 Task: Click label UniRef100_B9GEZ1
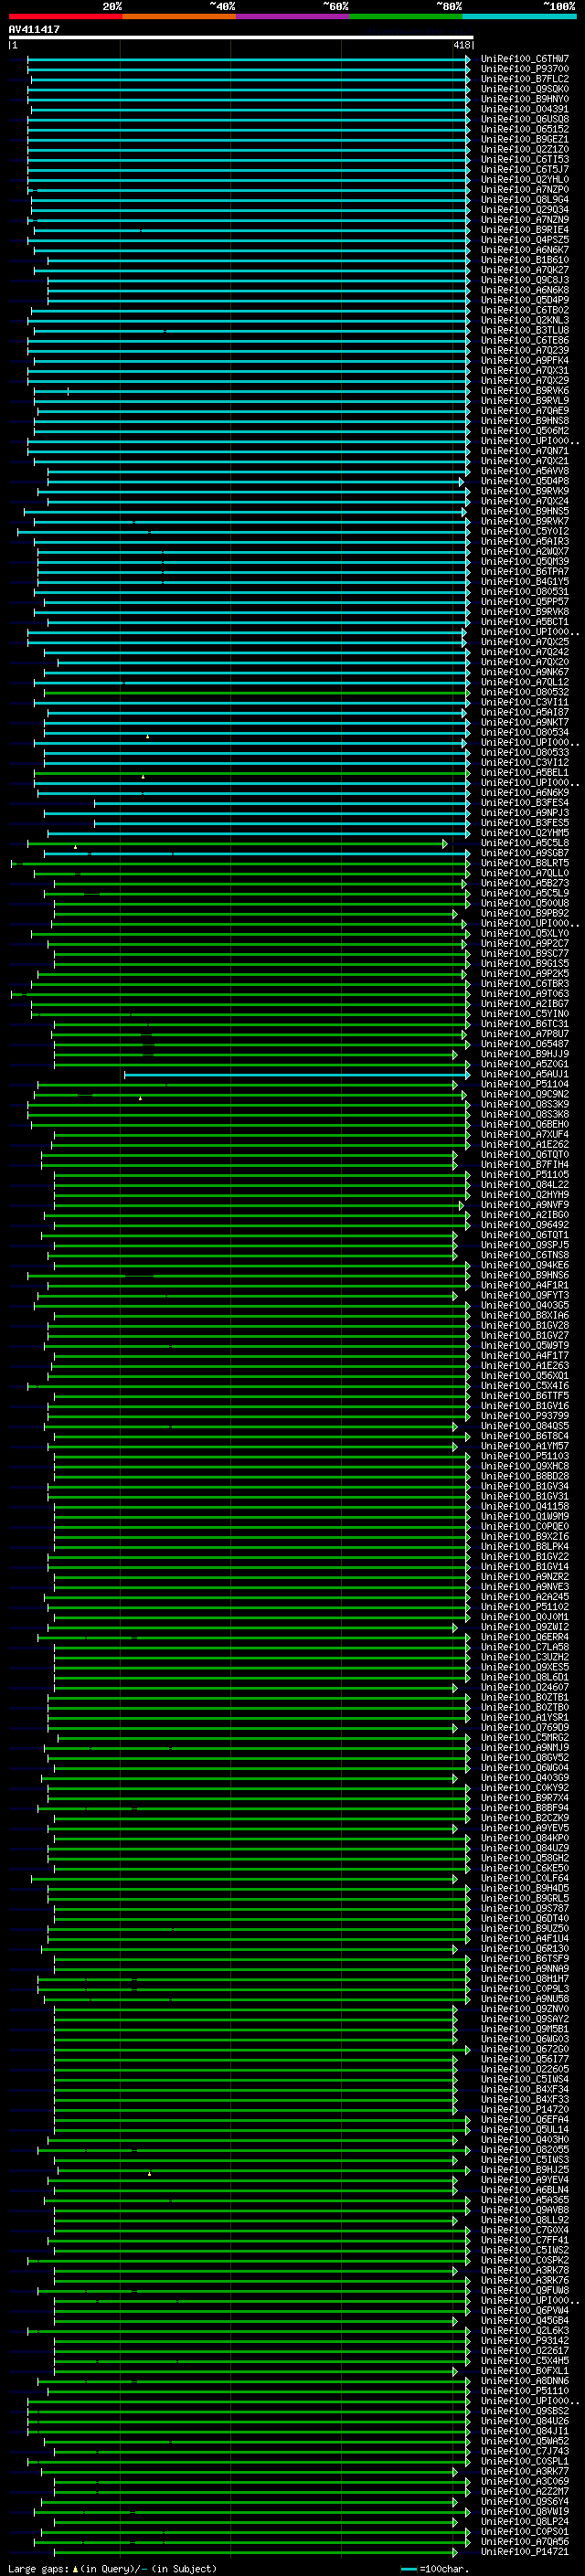[525, 139]
